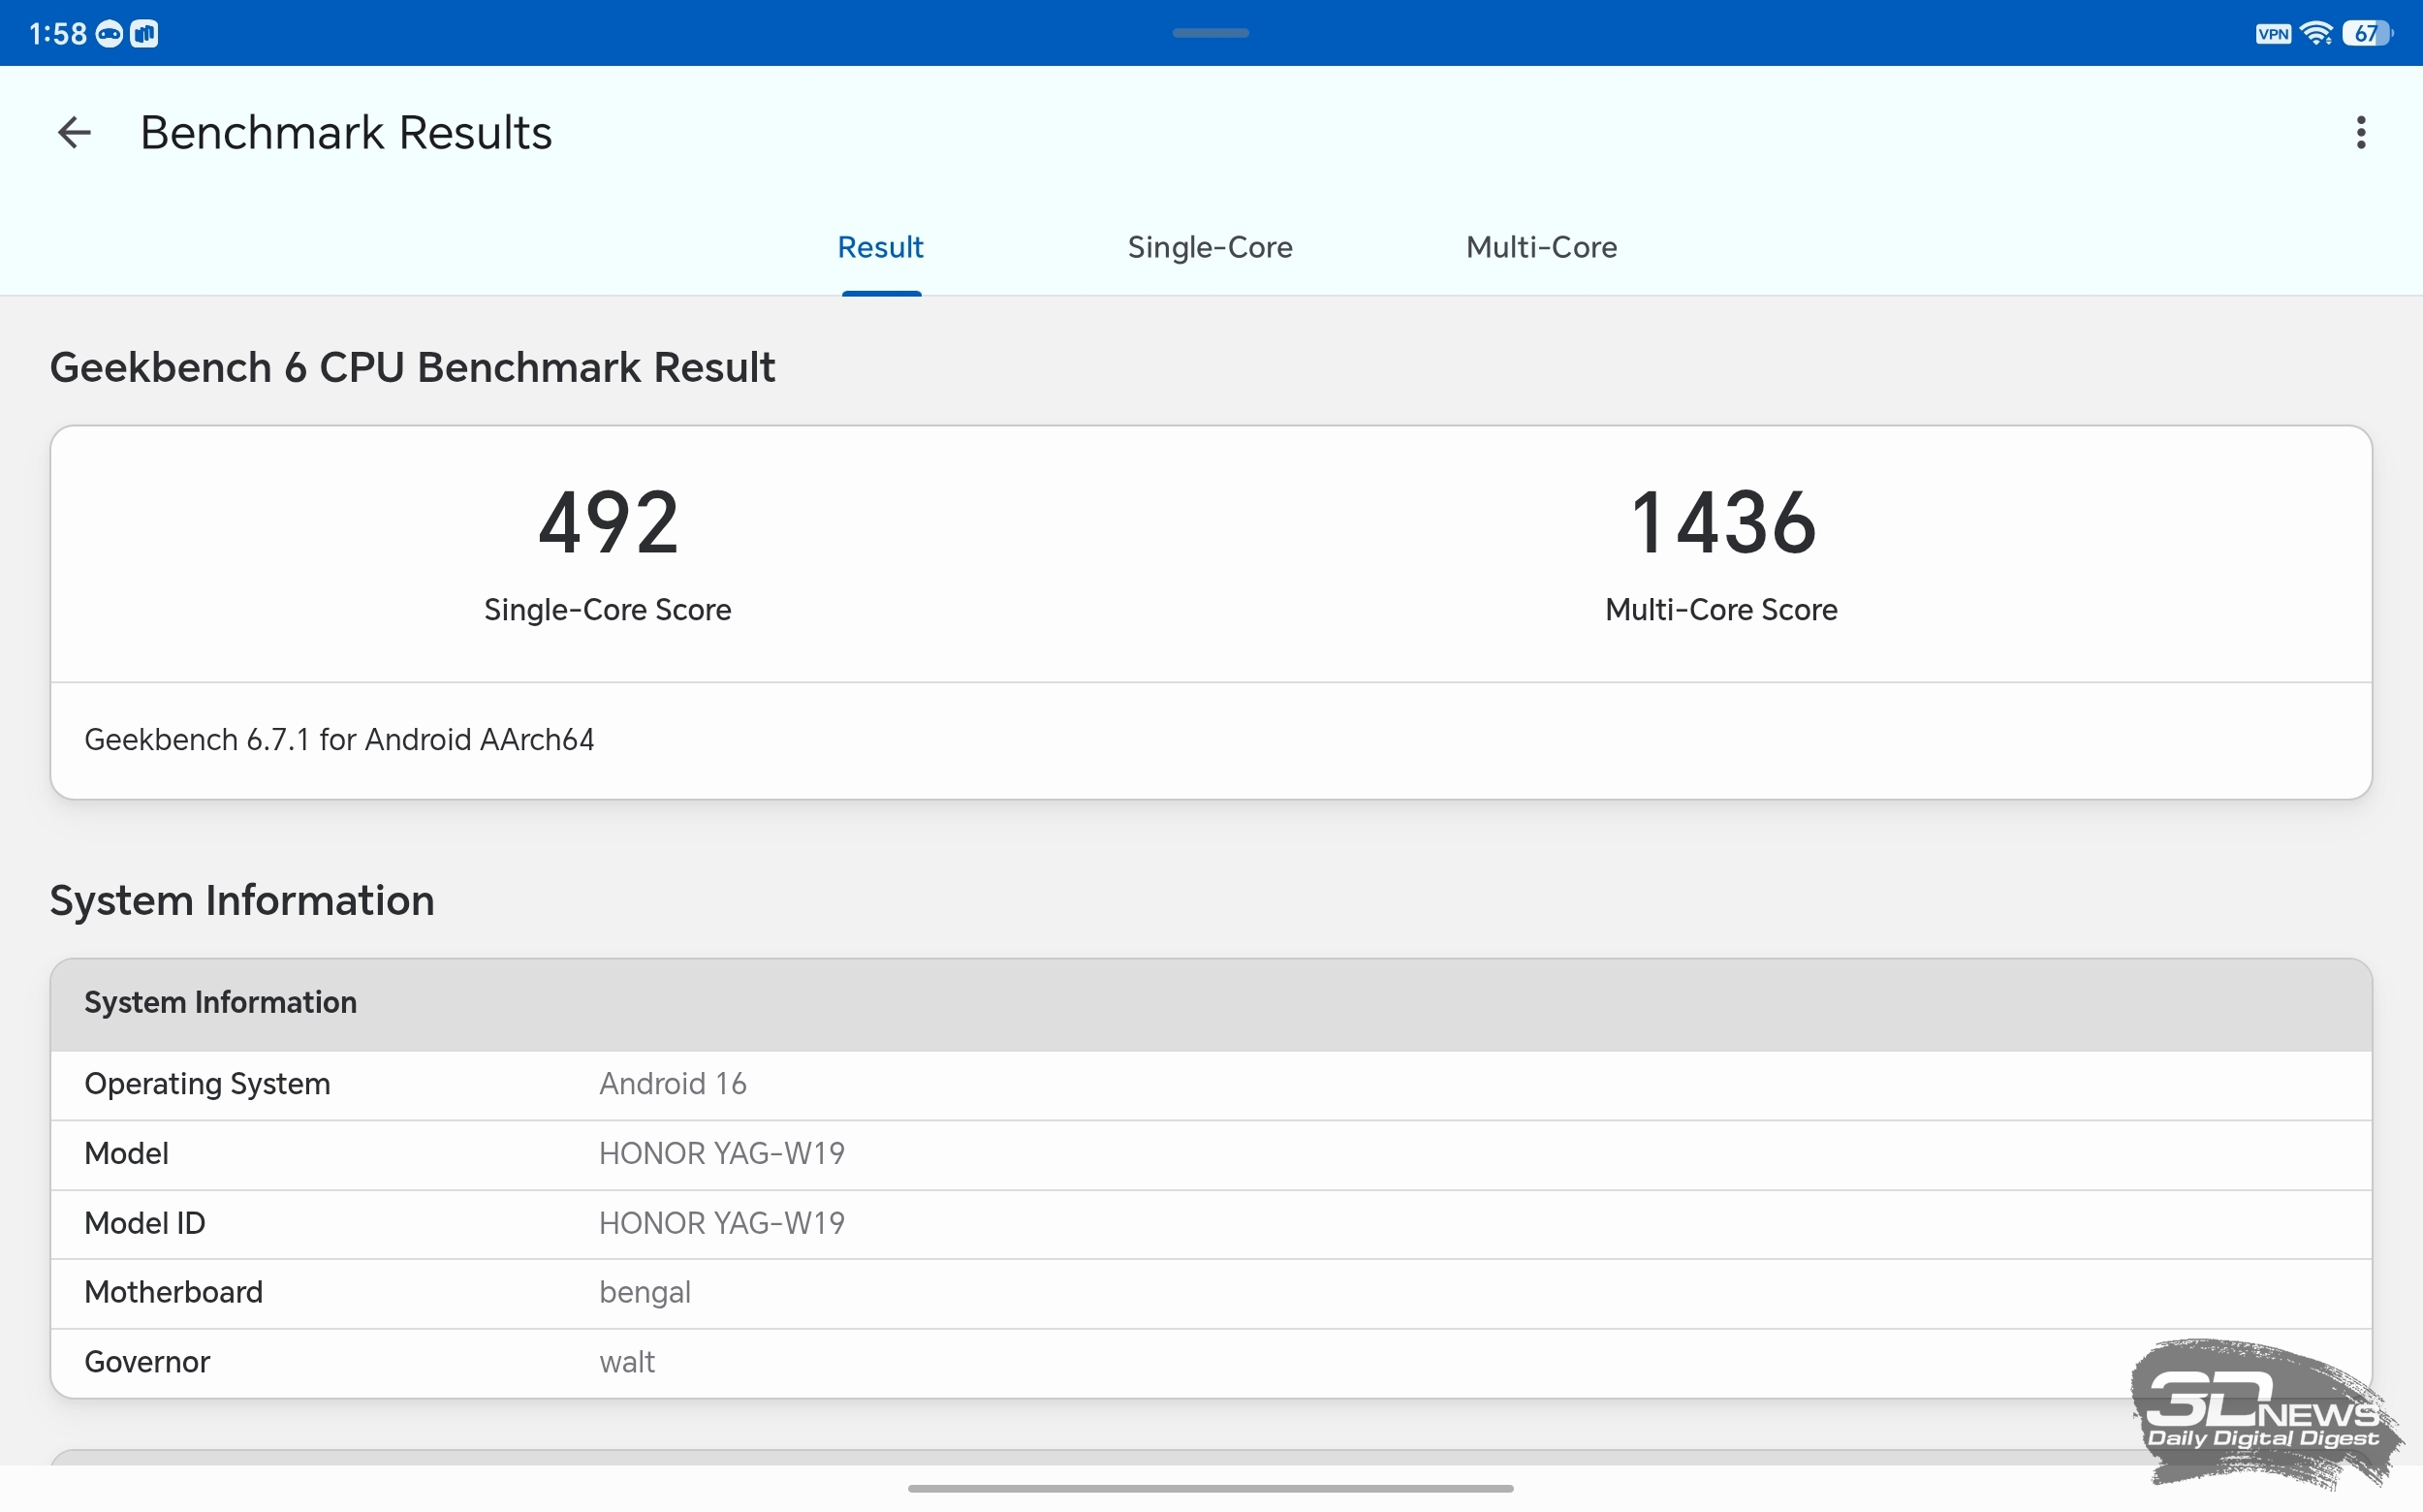Tap the game controller notification icon
This screenshot has height=1512, width=2423.
point(109,34)
